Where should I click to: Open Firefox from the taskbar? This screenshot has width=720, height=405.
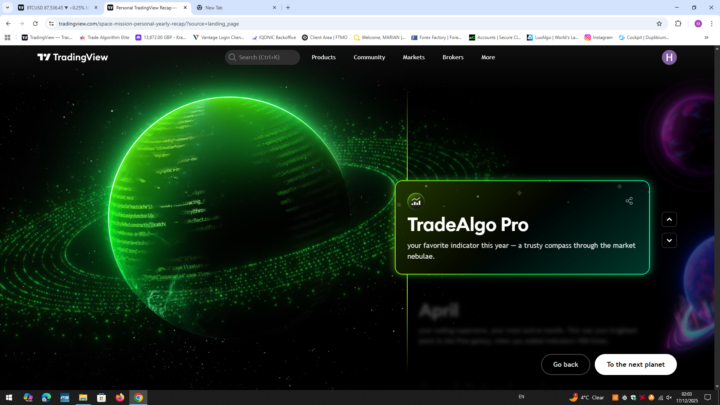pos(120,398)
